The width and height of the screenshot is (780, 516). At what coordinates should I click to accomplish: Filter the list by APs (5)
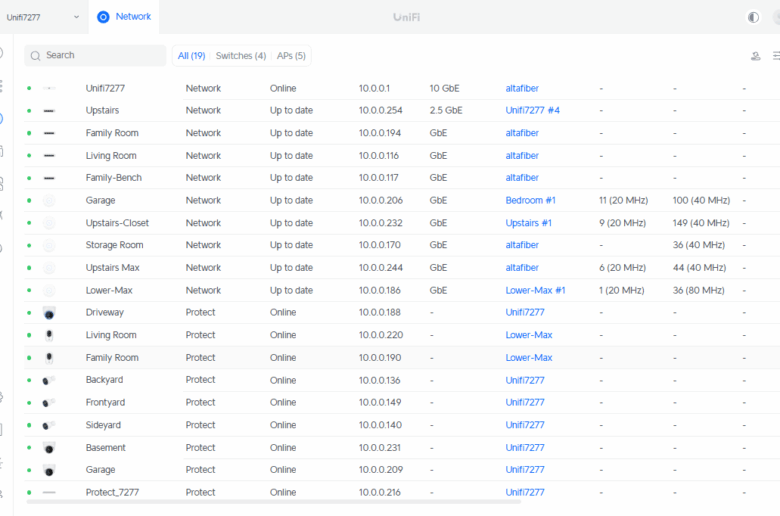coord(290,56)
